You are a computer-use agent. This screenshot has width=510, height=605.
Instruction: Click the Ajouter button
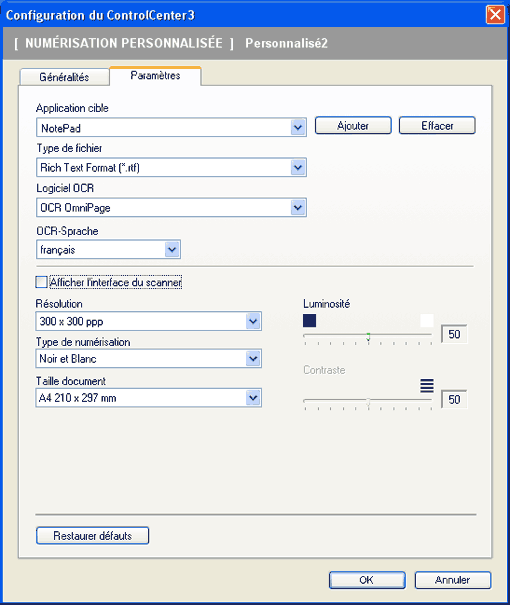pos(353,125)
